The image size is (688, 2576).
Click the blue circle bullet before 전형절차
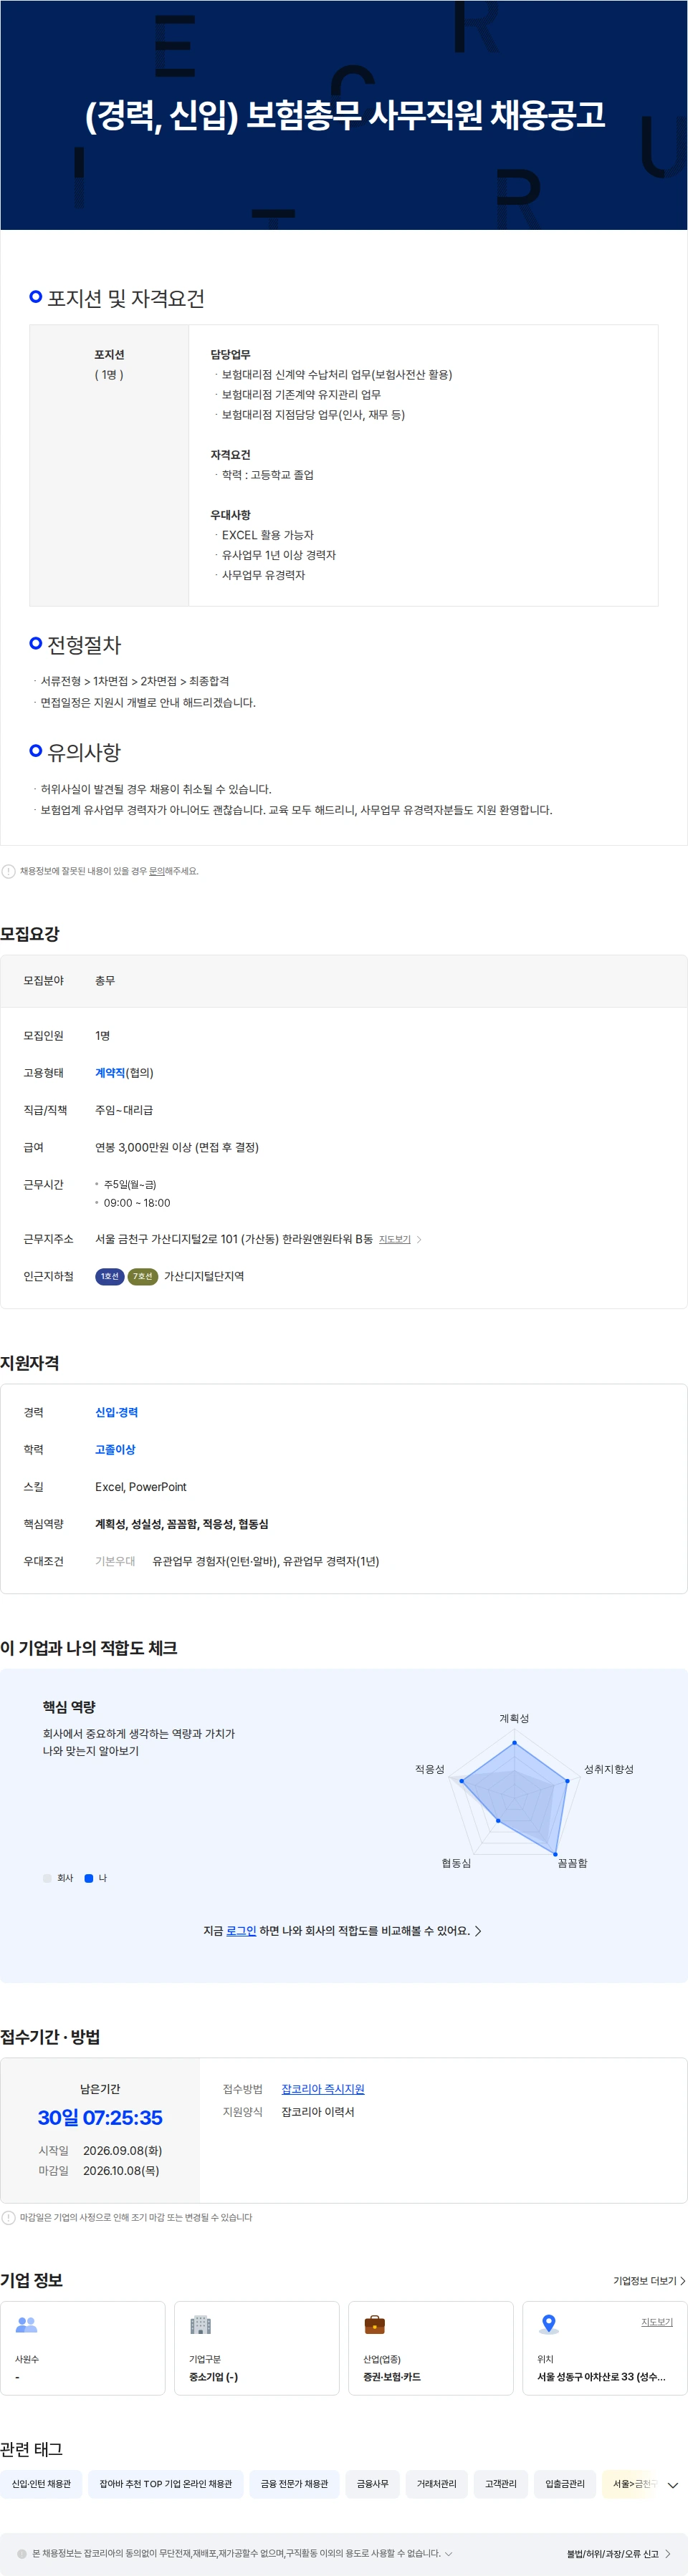click(x=36, y=643)
